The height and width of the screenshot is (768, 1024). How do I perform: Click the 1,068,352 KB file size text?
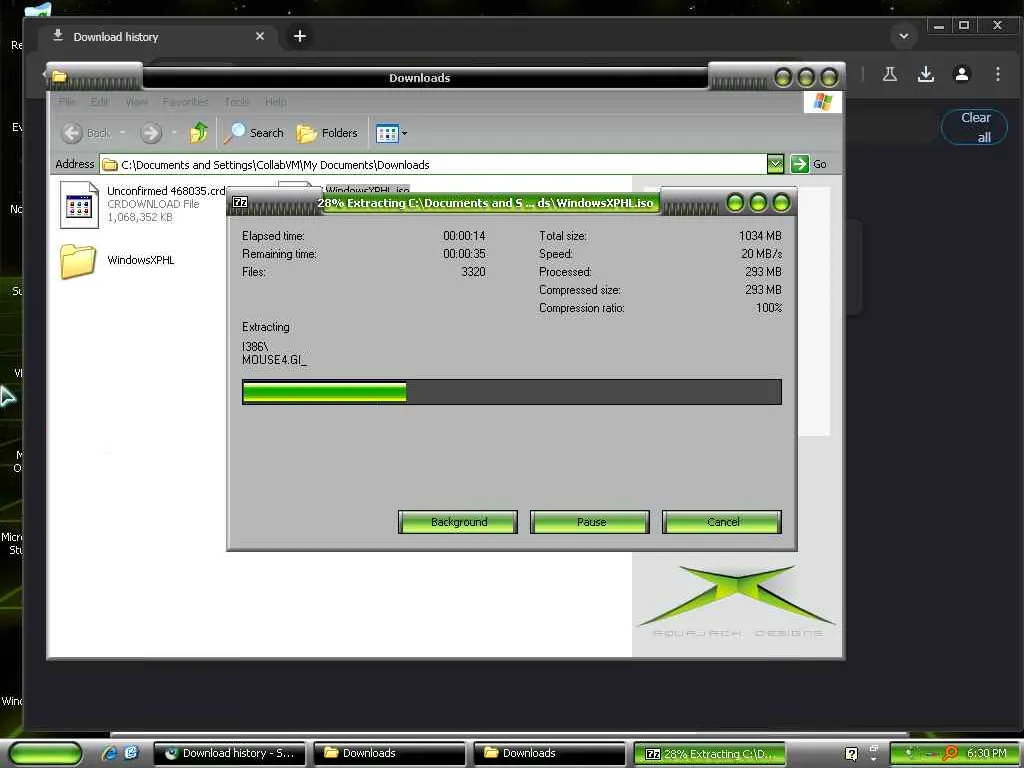(139, 217)
